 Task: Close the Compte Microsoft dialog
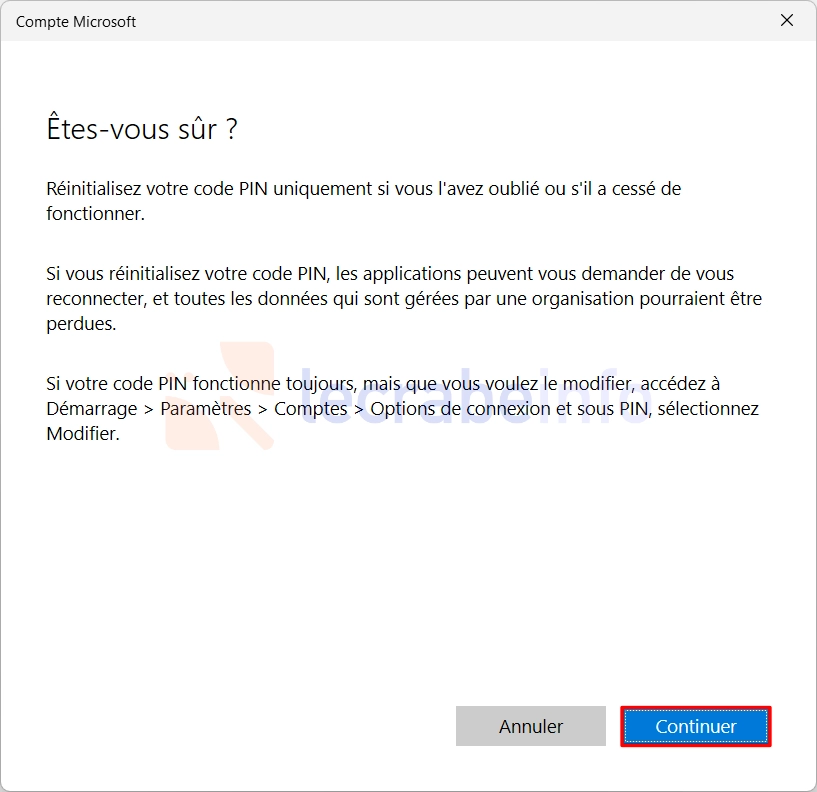click(787, 20)
